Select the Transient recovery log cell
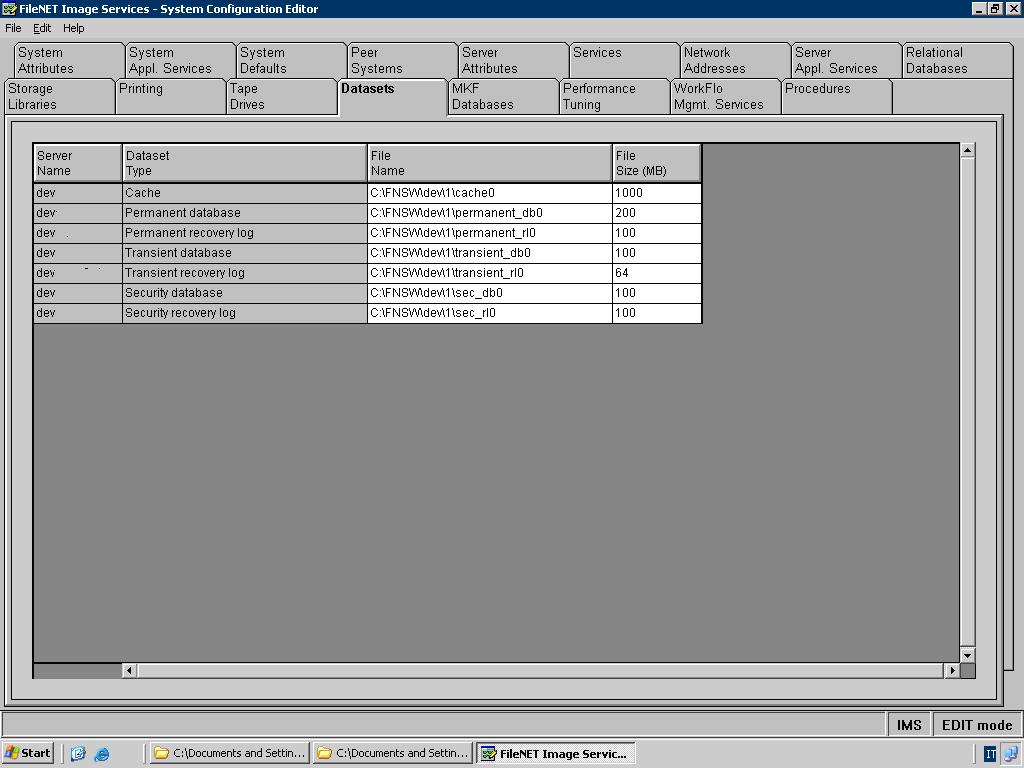This screenshot has height=768, width=1024. (245, 273)
